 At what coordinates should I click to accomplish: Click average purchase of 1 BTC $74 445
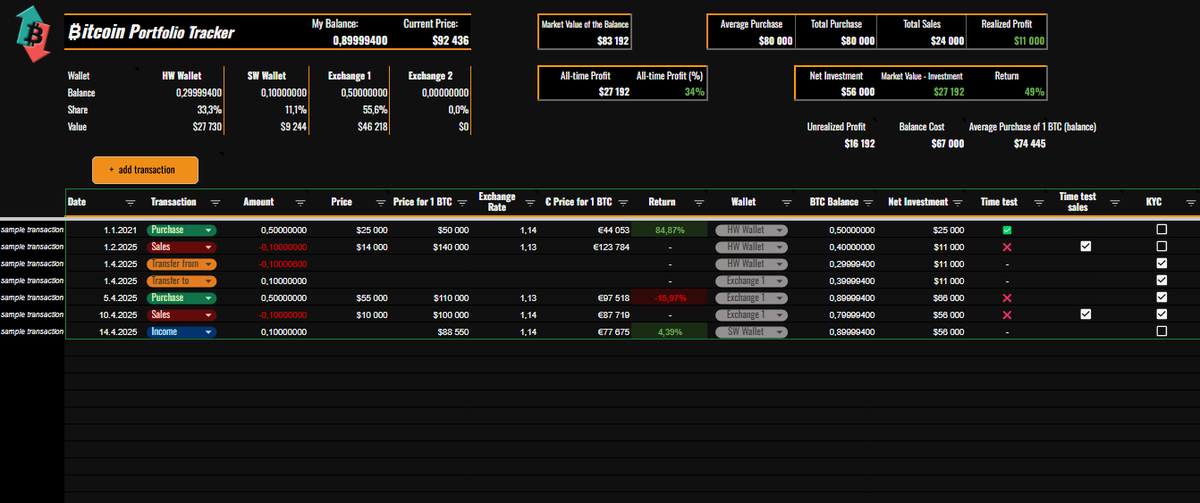(1030, 144)
